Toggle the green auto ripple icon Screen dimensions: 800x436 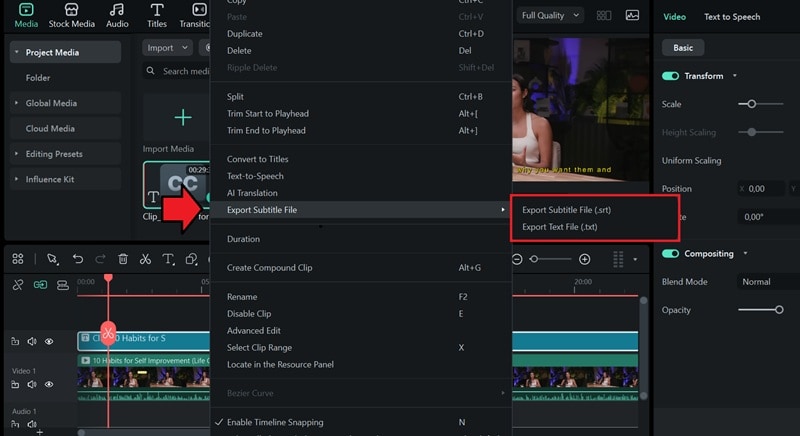pos(40,285)
